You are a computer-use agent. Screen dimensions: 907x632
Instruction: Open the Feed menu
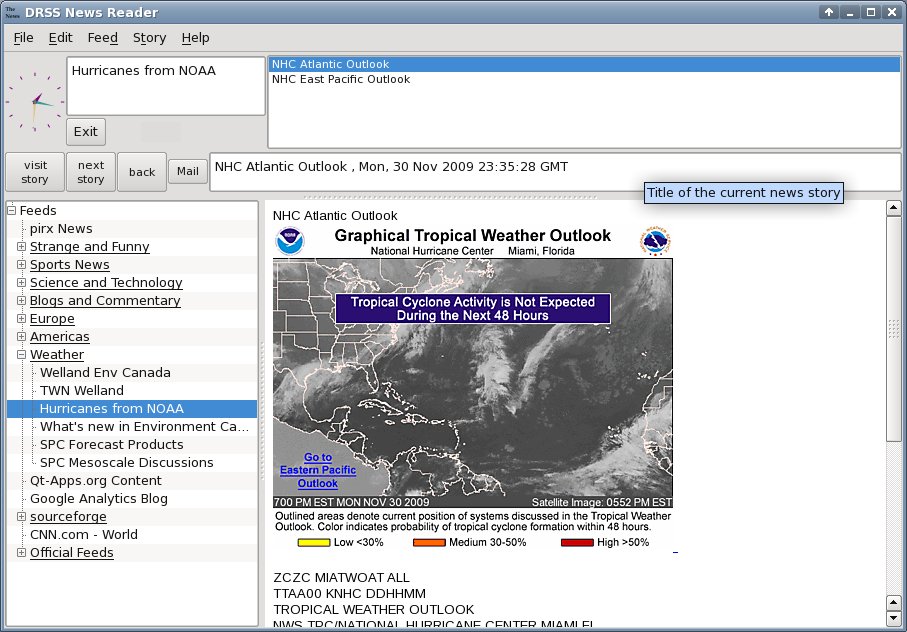(102, 38)
